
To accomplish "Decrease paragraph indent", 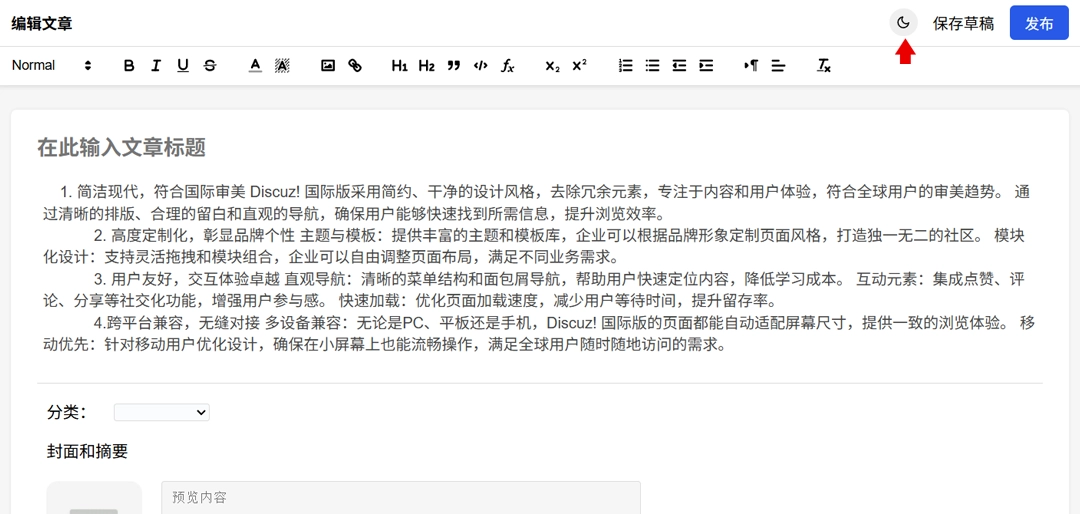I will click(679, 65).
